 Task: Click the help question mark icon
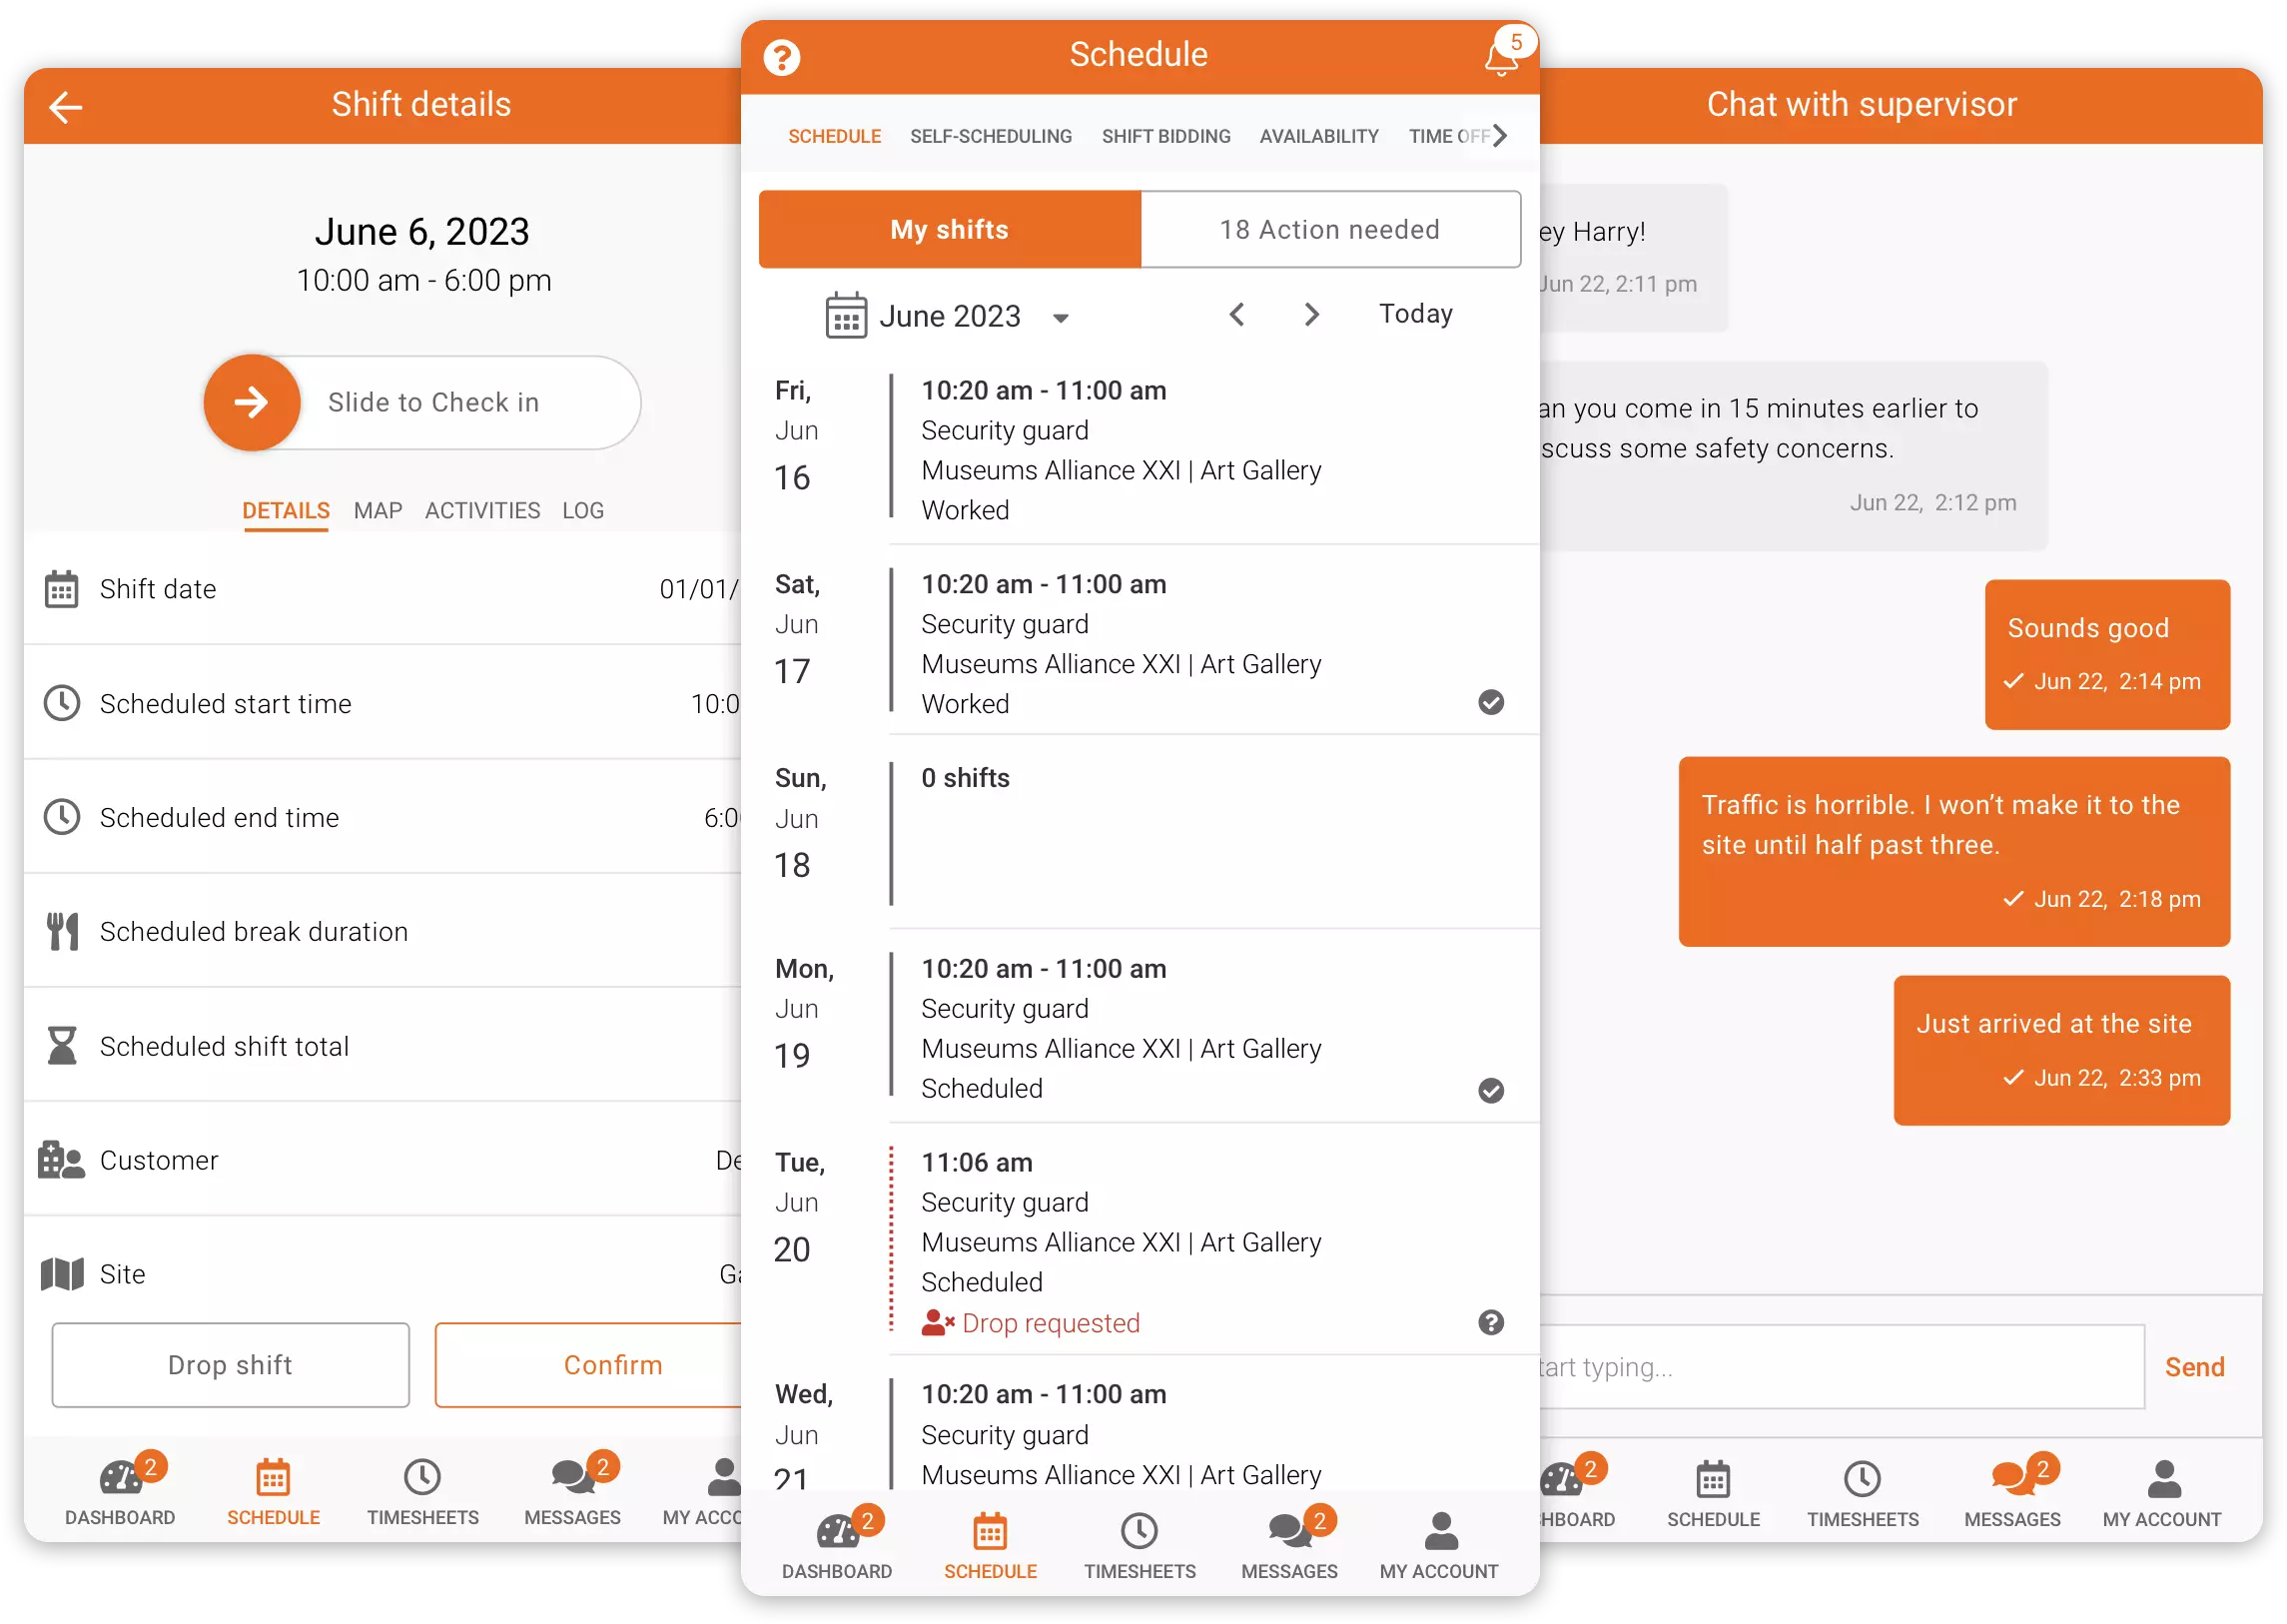click(x=783, y=56)
